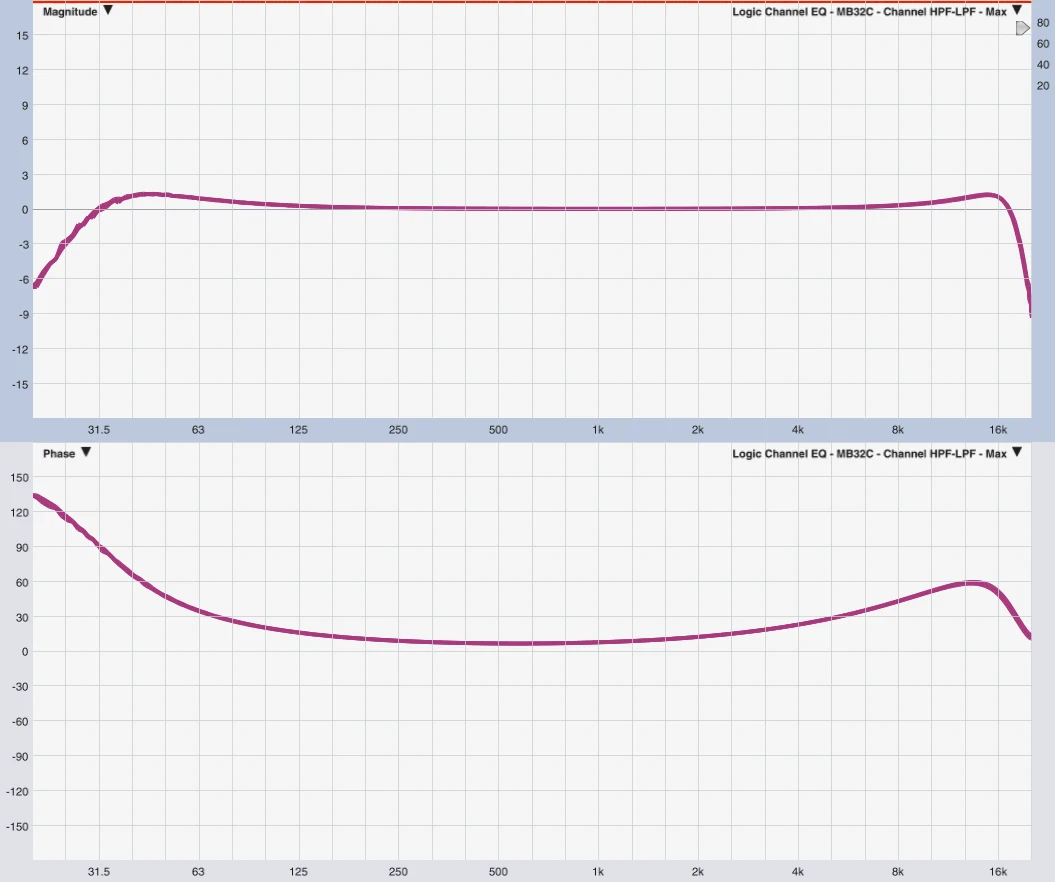The width and height of the screenshot is (1055, 882).
Task: Click the 80 mark on coherence scale
Action: 1043,25
